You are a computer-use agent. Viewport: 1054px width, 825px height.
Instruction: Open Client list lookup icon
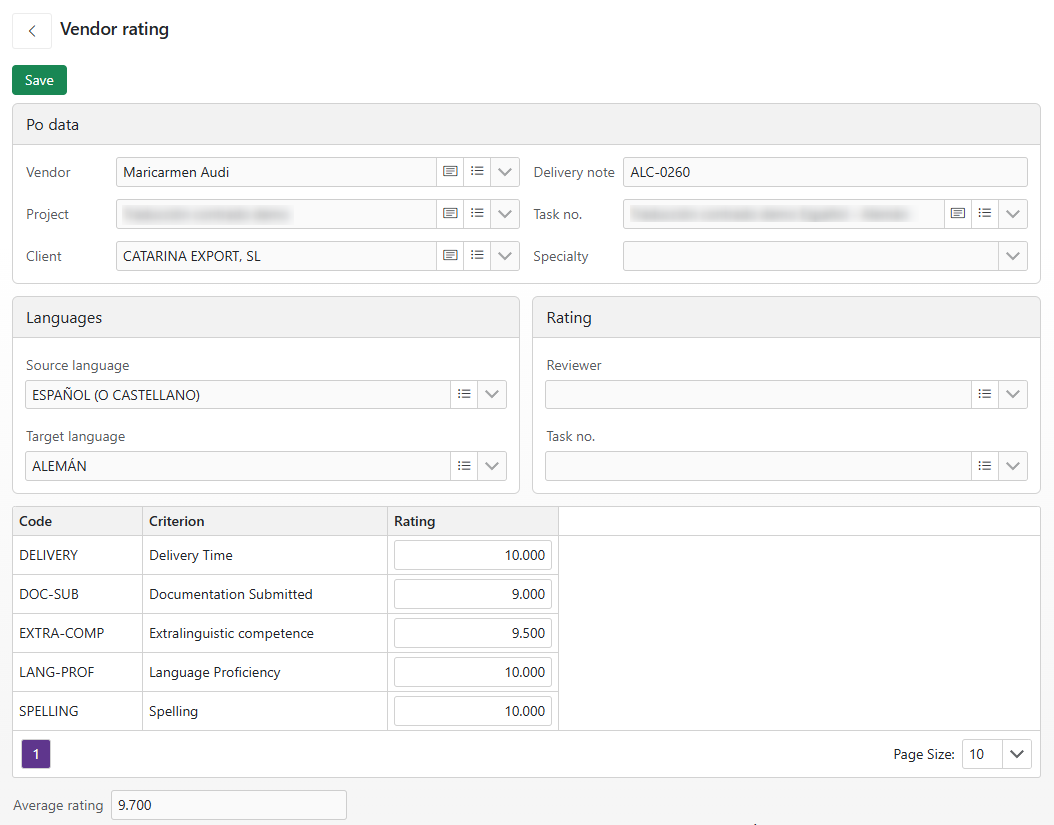(477, 256)
